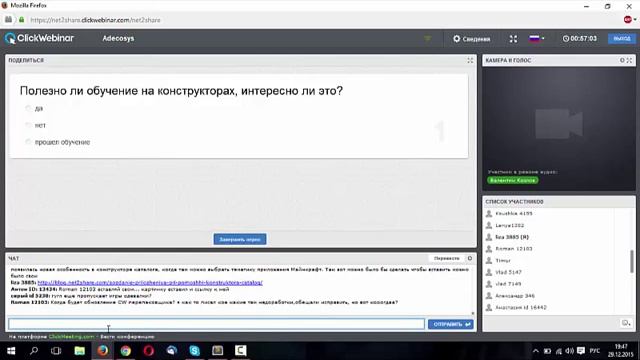Viewport: 640px width, 360px height.
Task: Open the taskbar clock and date
Action: click(x=620, y=351)
